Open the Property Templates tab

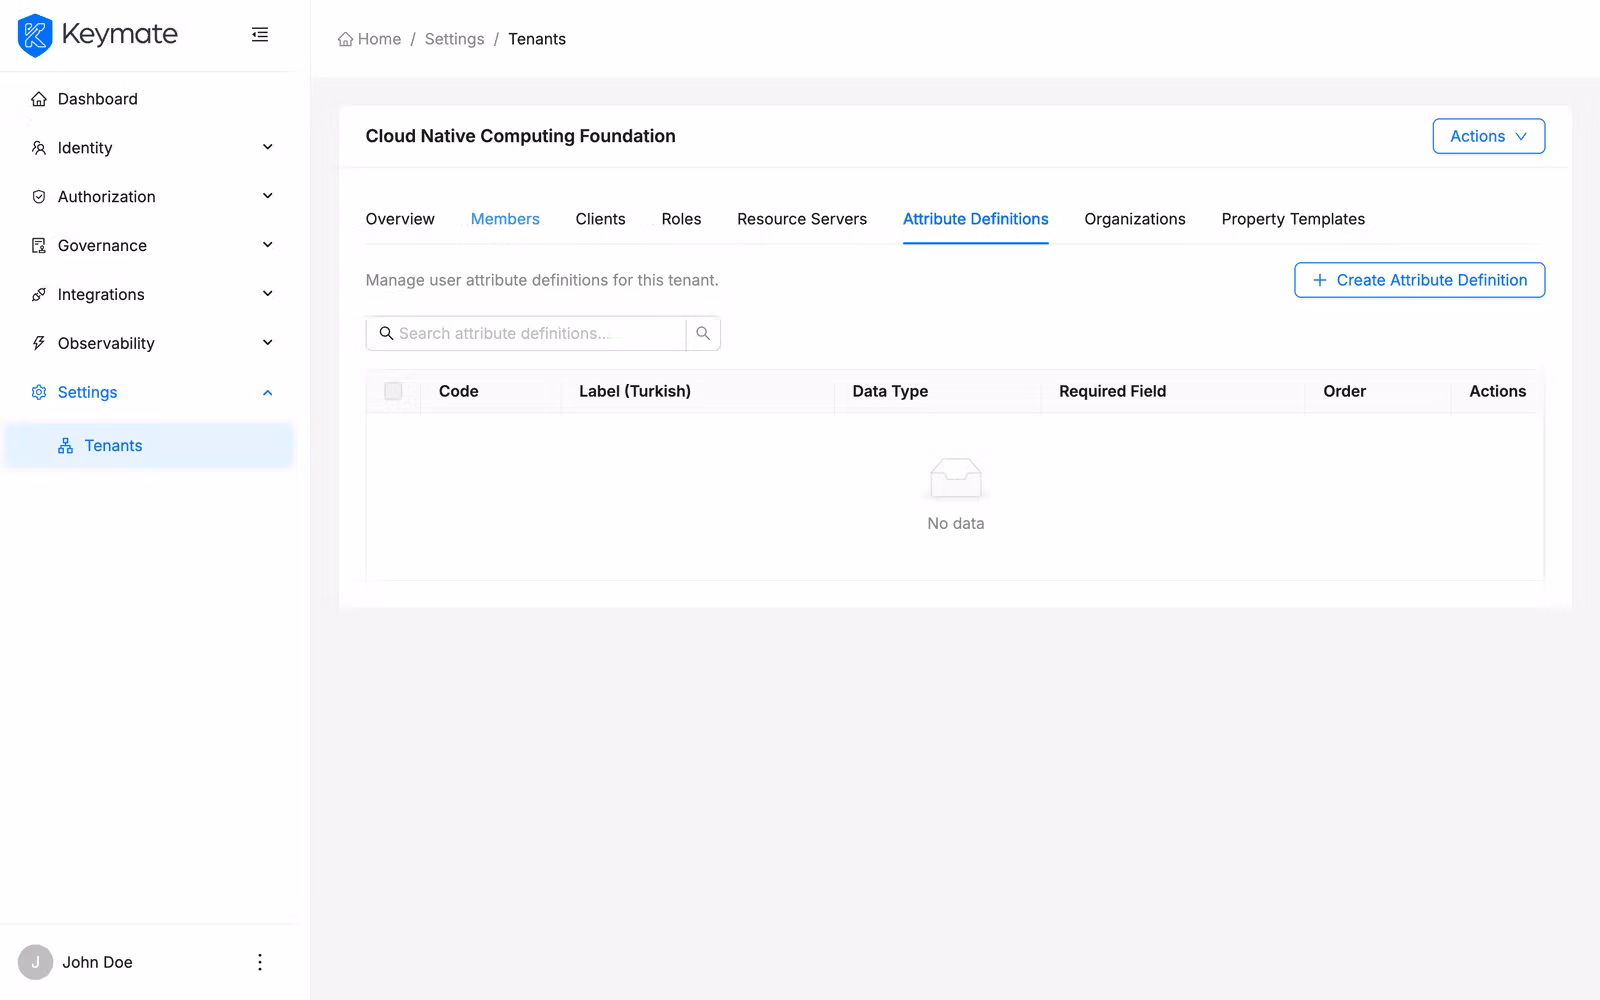coord(1293,219)
